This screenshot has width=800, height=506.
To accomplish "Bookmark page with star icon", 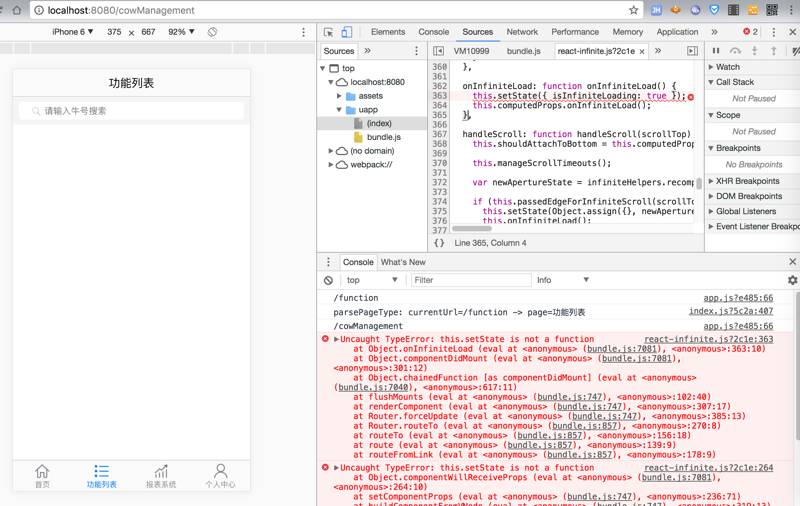I will (634, 10).
